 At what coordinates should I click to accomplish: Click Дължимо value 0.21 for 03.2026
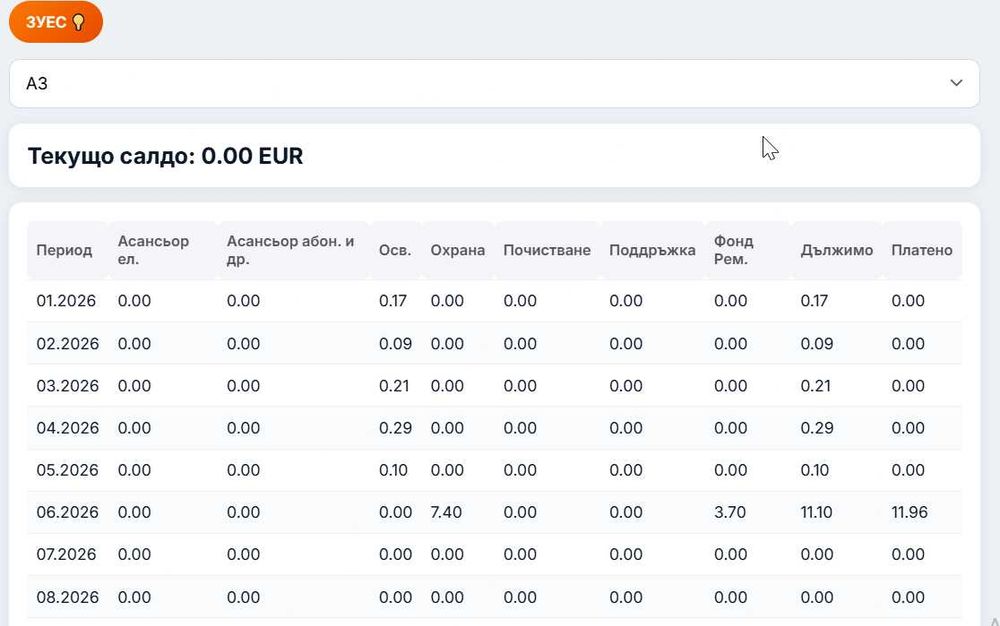click(815, 386)
